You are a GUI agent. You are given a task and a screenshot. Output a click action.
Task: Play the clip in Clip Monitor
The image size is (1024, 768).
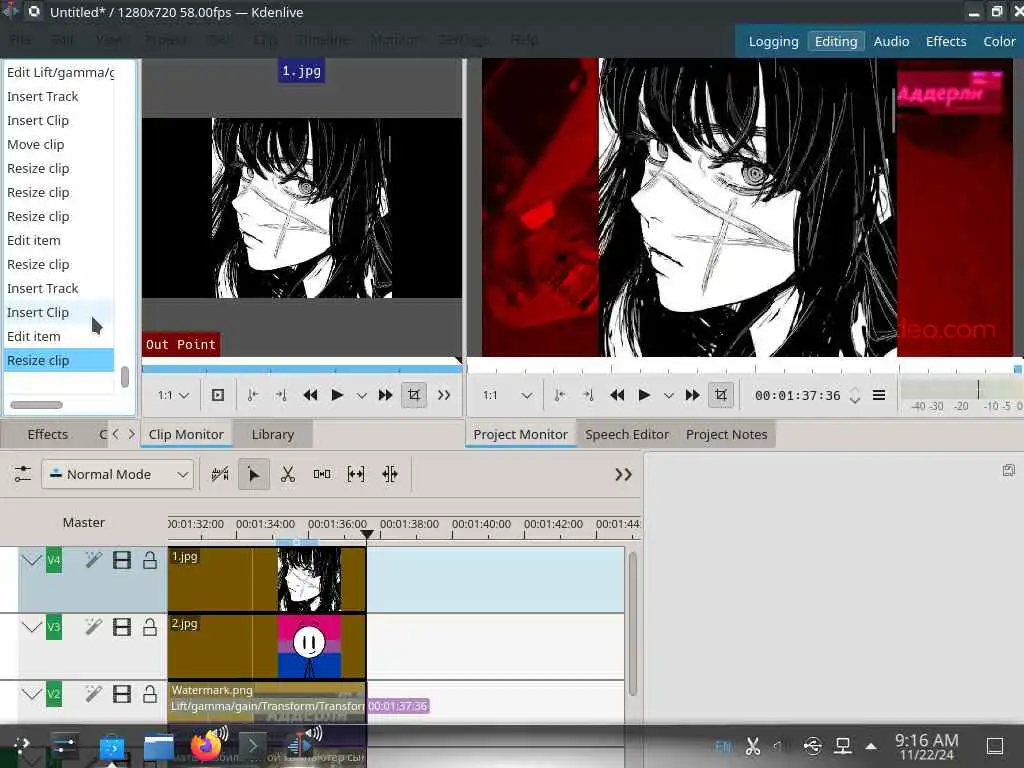337,395
